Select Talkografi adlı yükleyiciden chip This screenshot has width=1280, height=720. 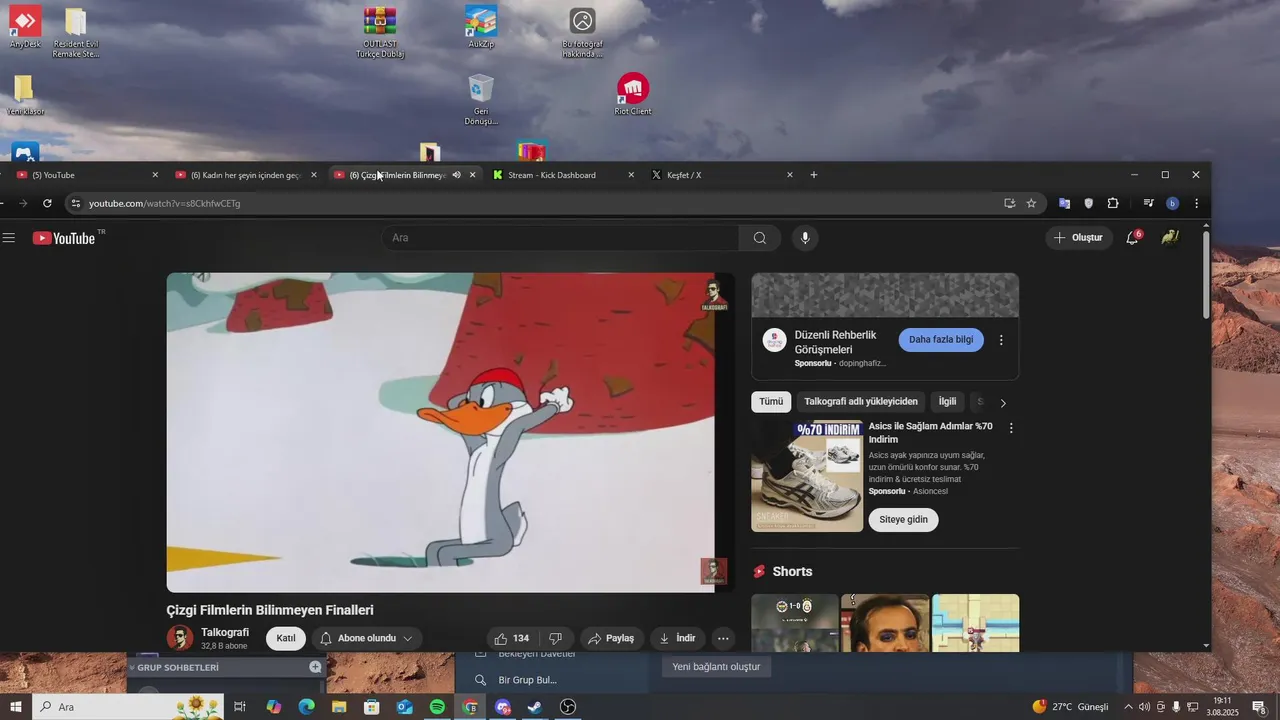point(861,402)
